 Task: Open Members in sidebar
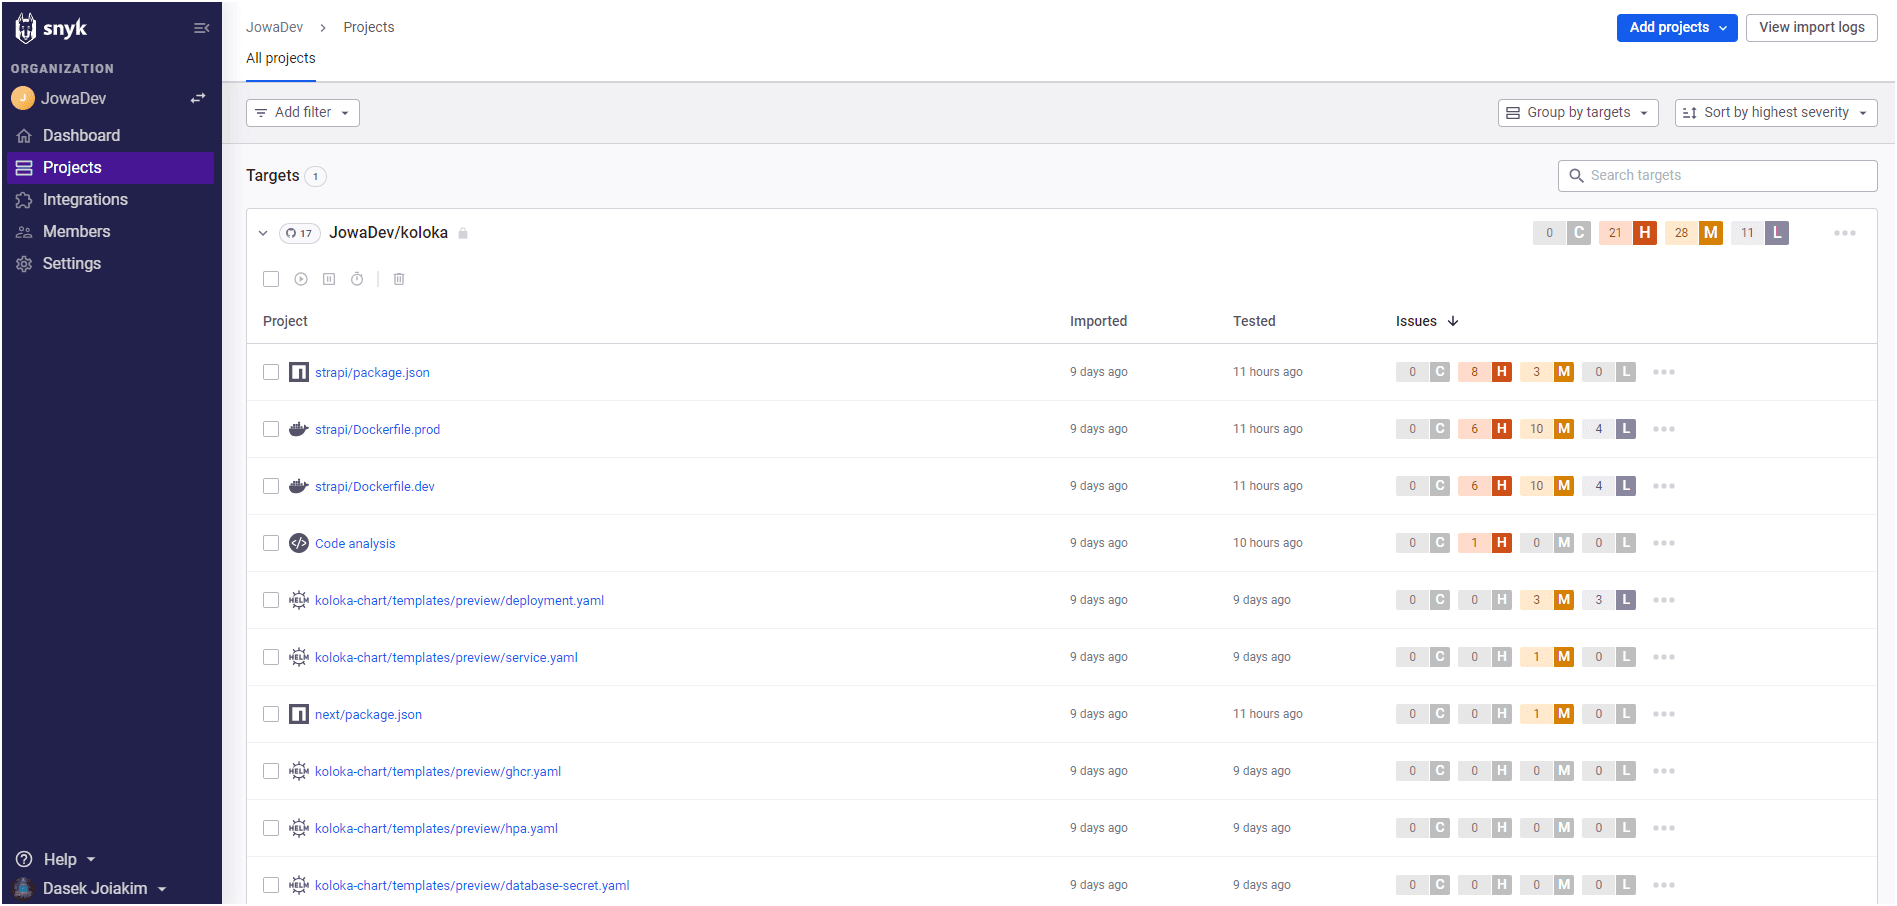[x=111, y=231]
